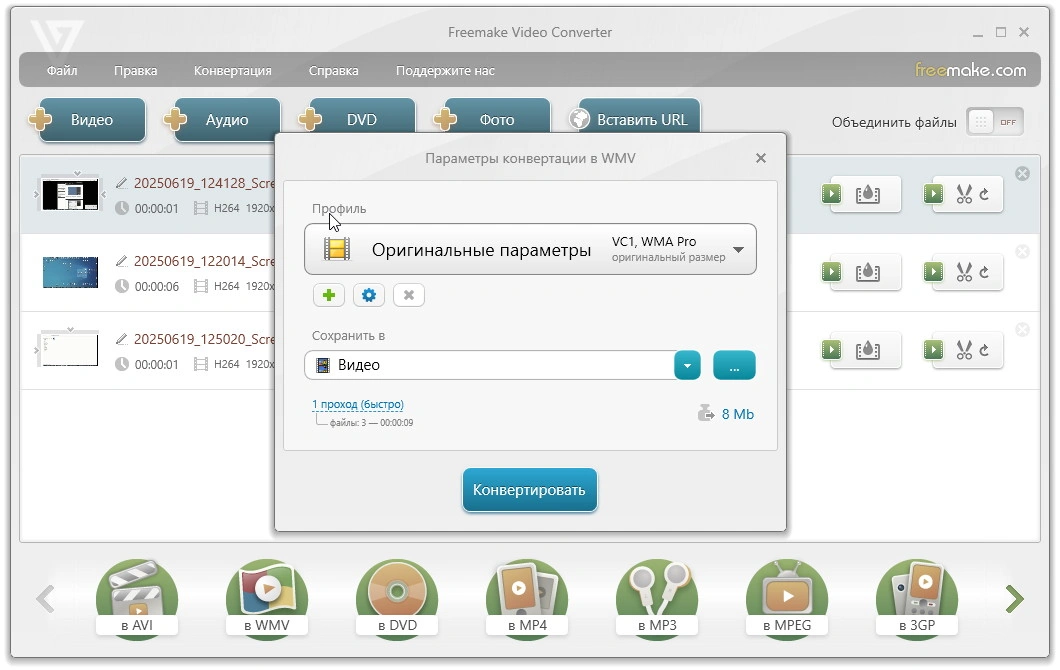Add a new profile with the green plus
1060x670 pixels.
[x=329, y=295]
